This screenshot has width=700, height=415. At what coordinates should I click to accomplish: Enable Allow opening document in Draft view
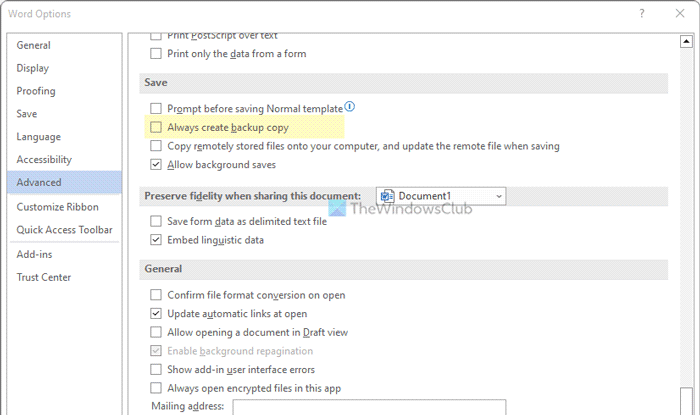click(156, 332)
